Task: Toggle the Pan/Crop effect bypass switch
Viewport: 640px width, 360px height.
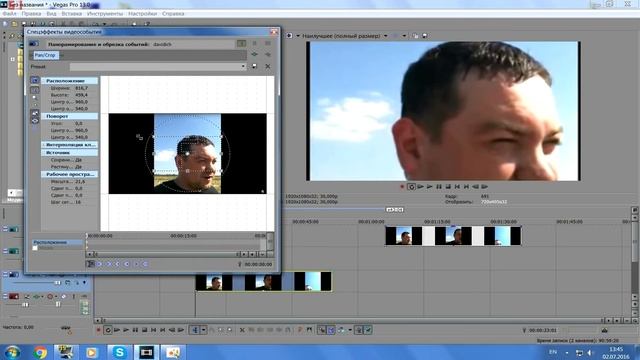Action: tap(34, 44)
